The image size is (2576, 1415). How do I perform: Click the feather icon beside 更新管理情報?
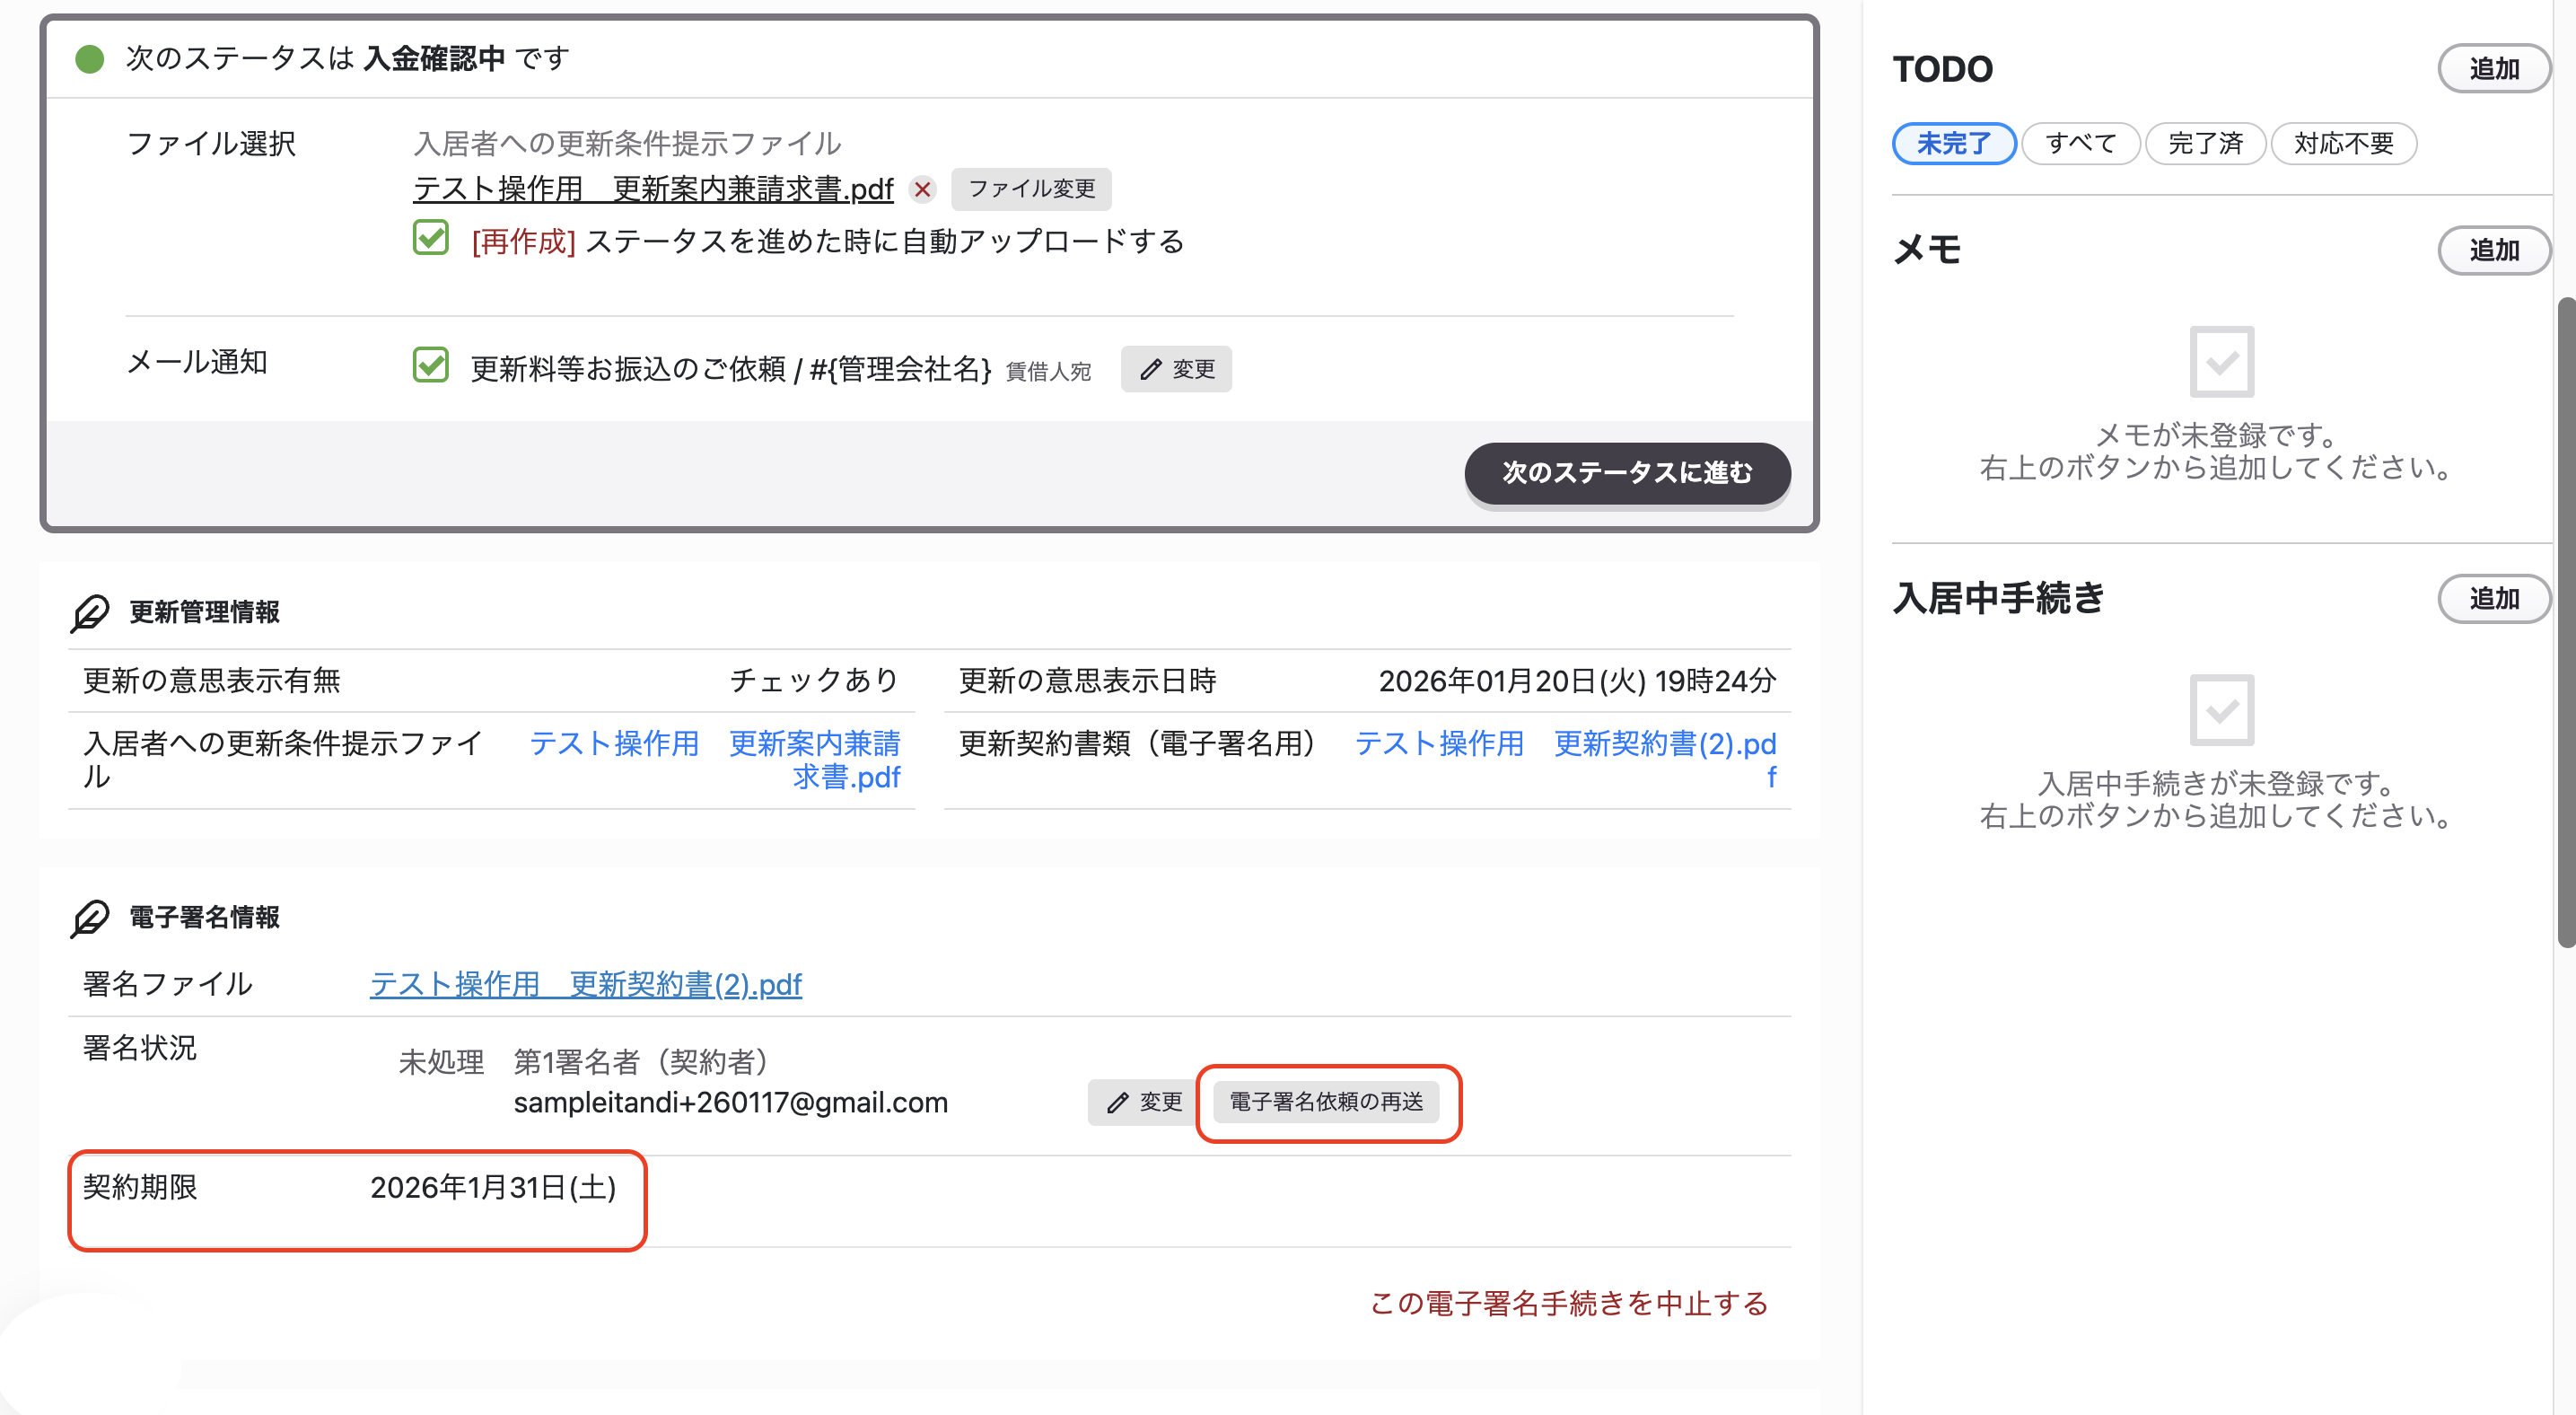pos(90,612)
